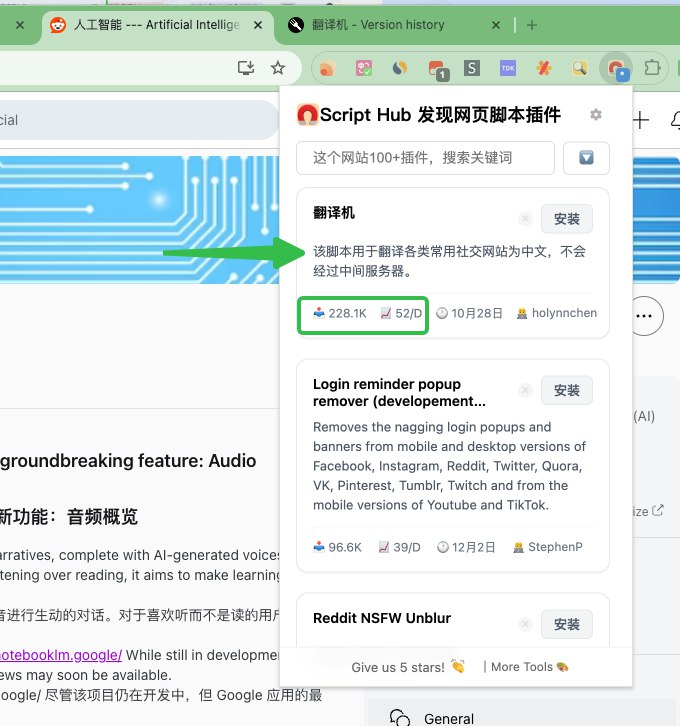This screenshot has width=680, height=726.
Task: Click the pink translate extension icon
Action: (x=363, y=68)
